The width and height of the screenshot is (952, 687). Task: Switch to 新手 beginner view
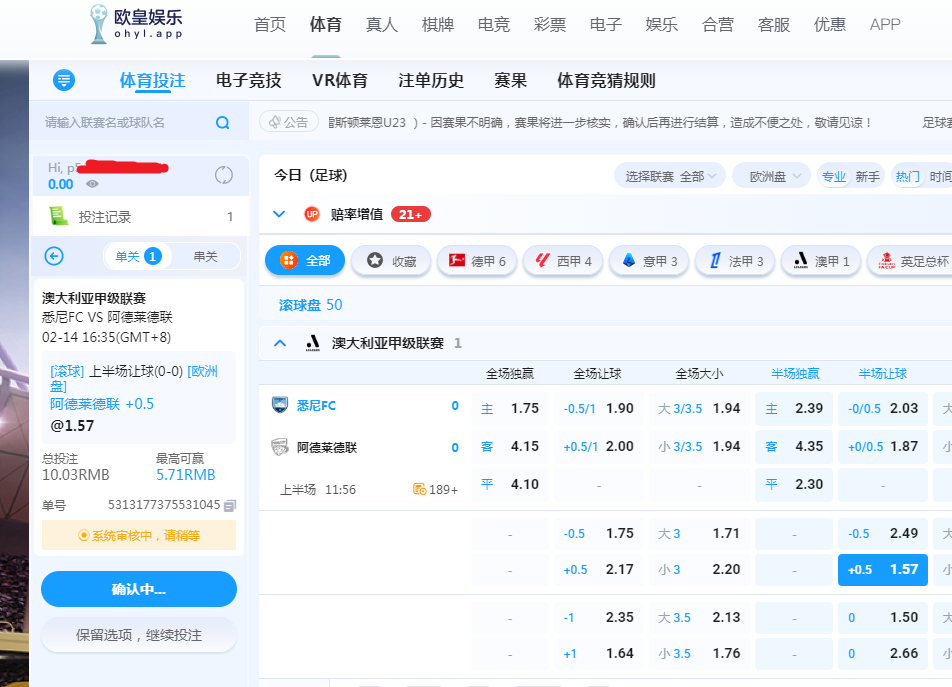(867, 176)
